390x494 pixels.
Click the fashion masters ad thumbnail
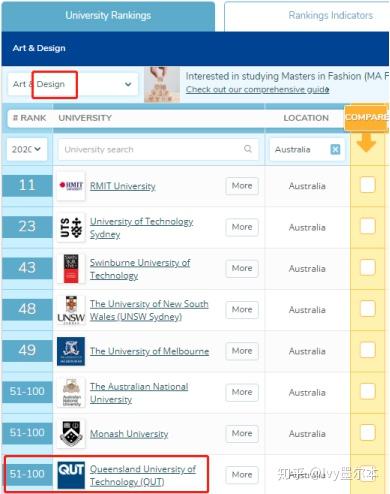(x=162, y=84)
